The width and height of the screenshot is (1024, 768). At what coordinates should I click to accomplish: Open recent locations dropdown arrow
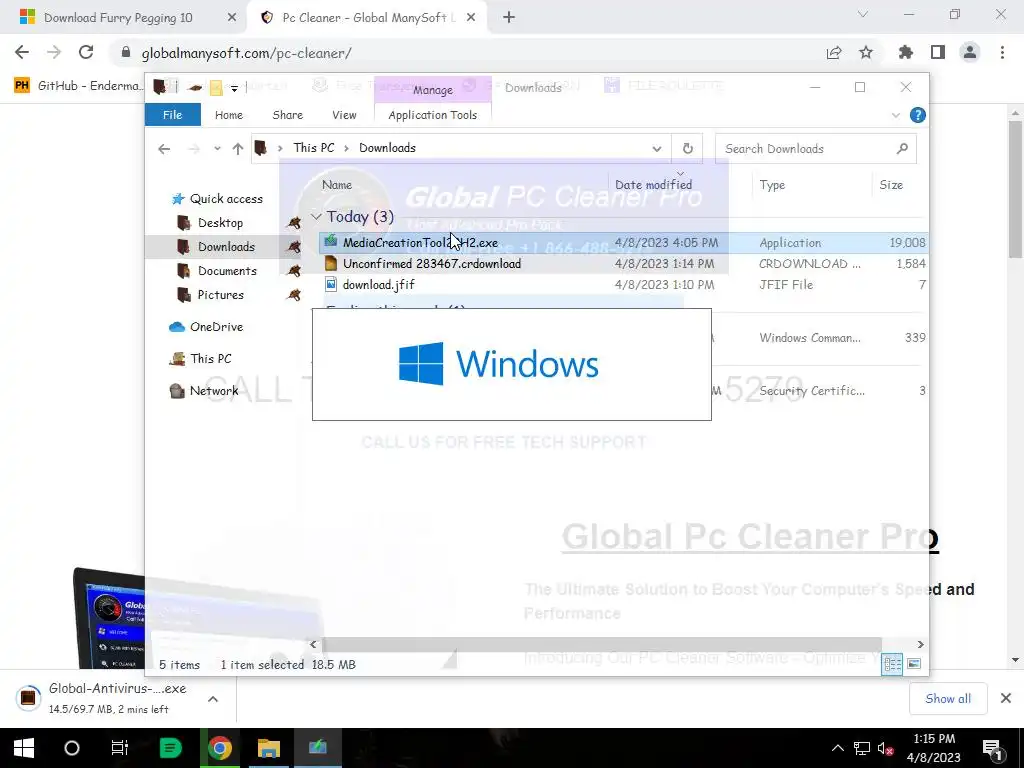click(x=217, y=149)
